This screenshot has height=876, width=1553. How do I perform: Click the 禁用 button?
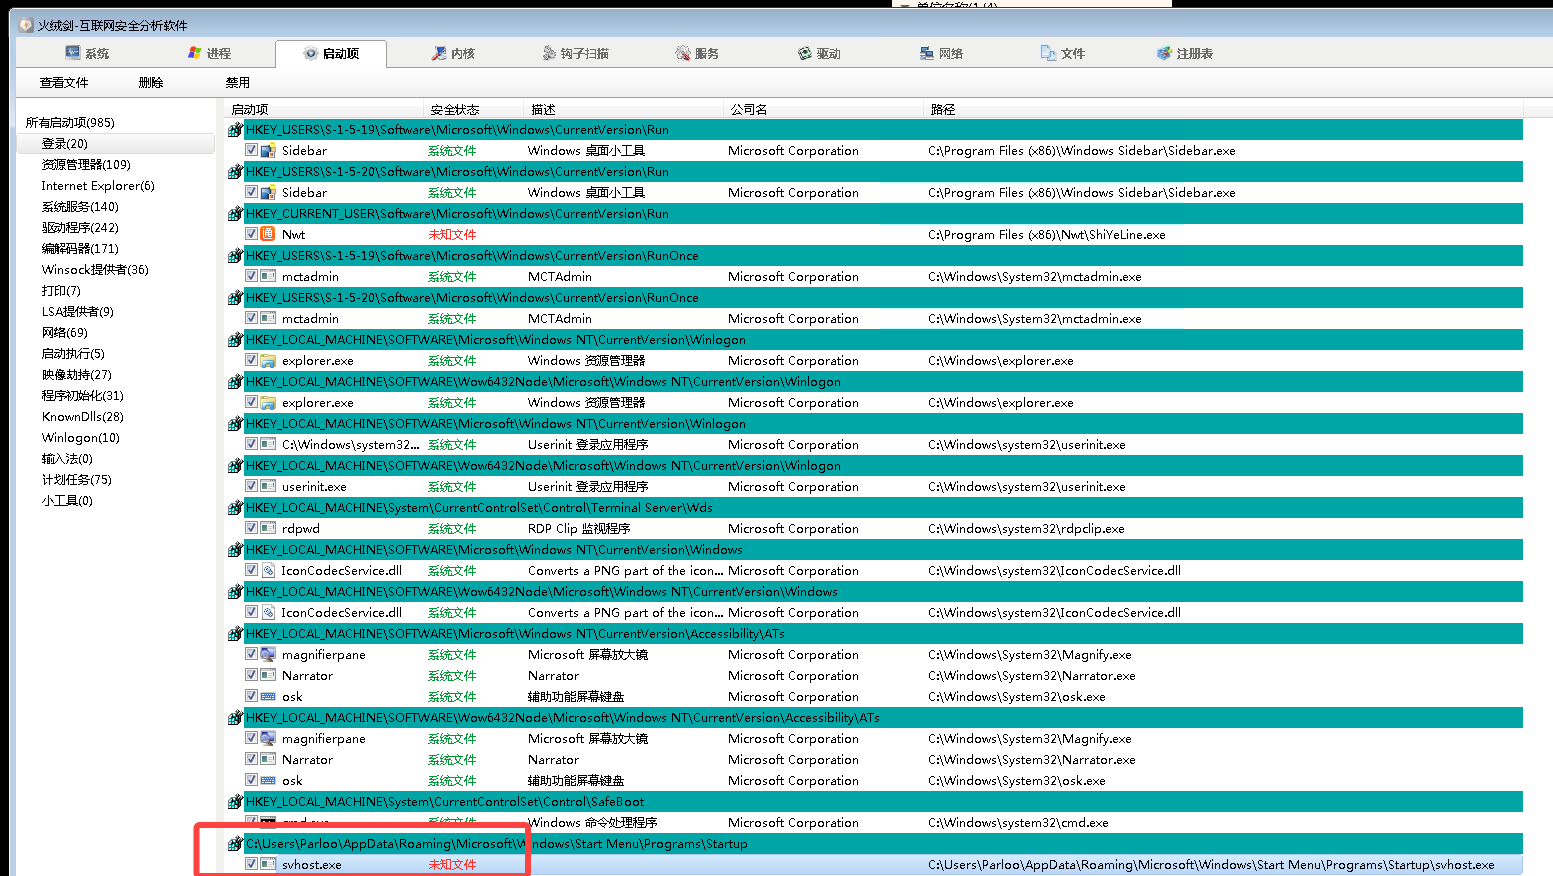point(236,82)
